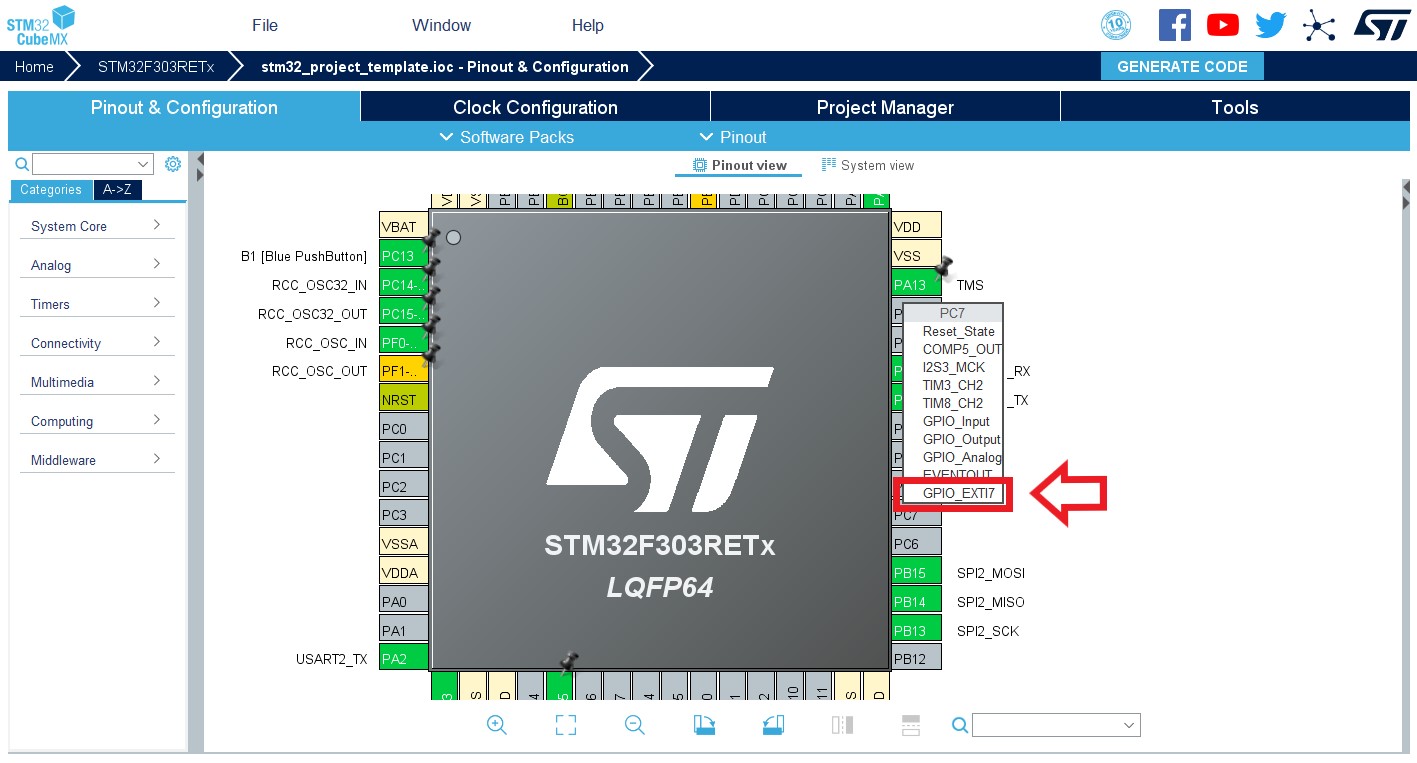
Task: Click the Facebook icon
Action: coord(1175,25)
